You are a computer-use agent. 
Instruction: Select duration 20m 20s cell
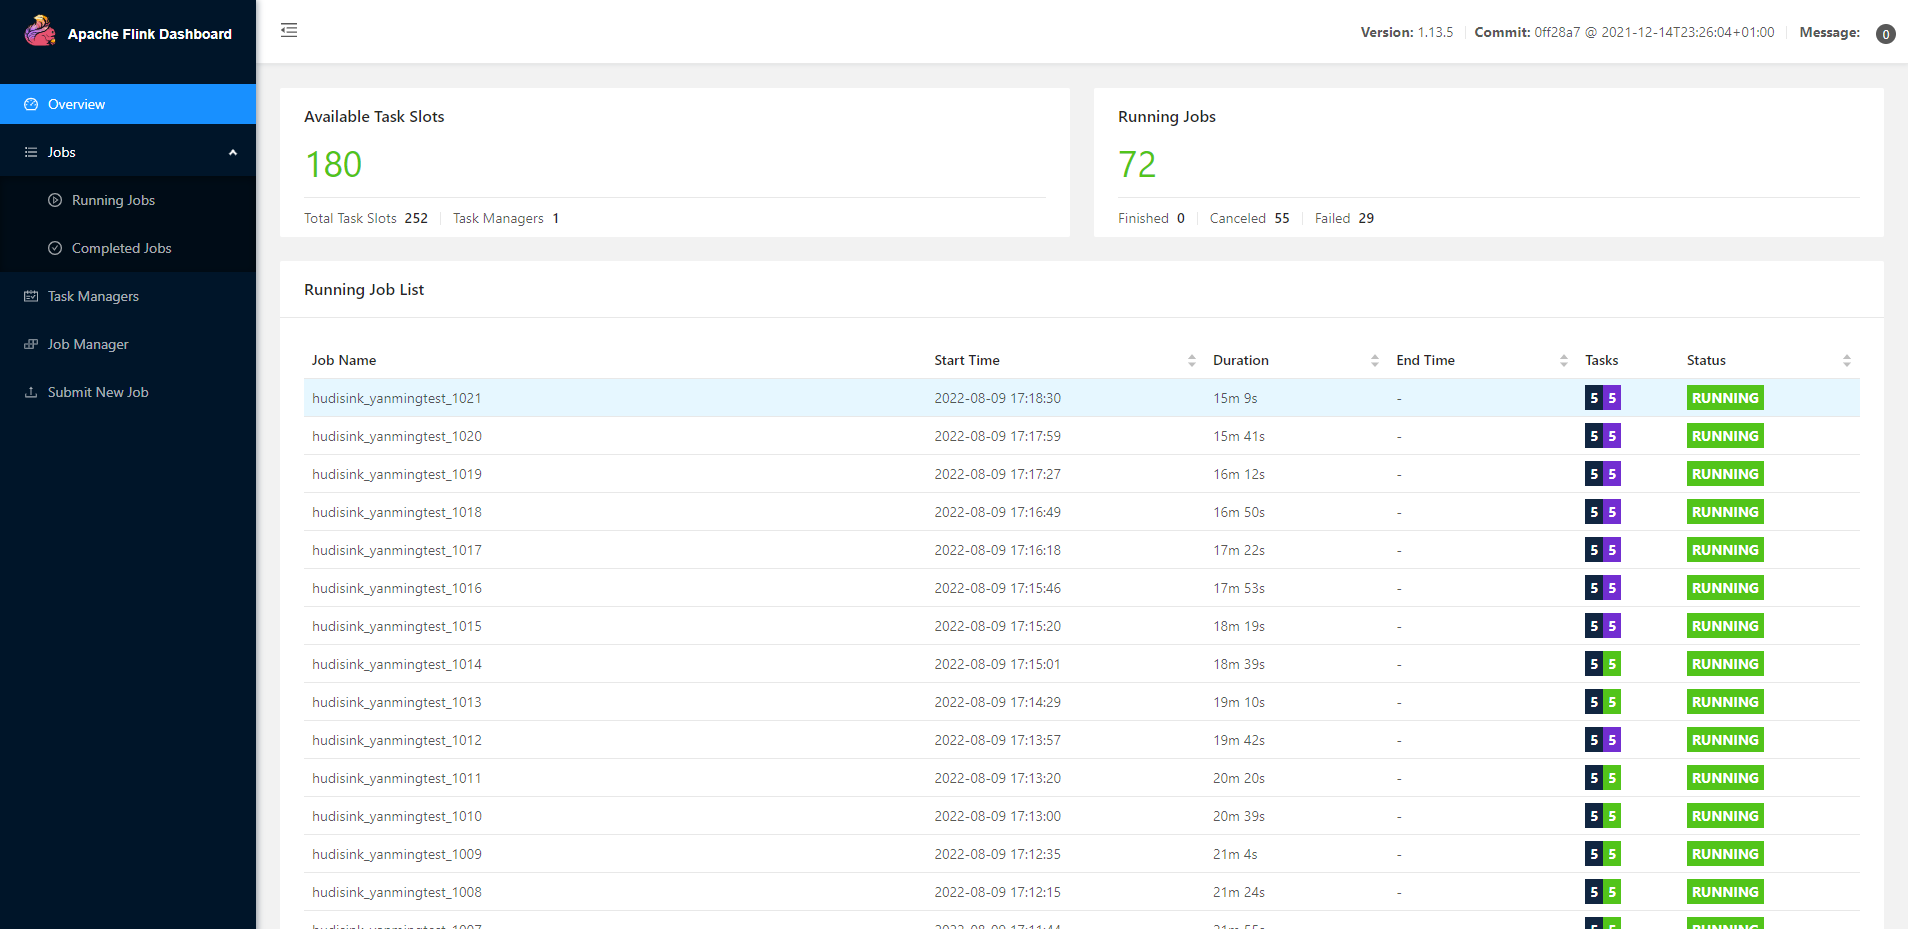[1239, 778]
